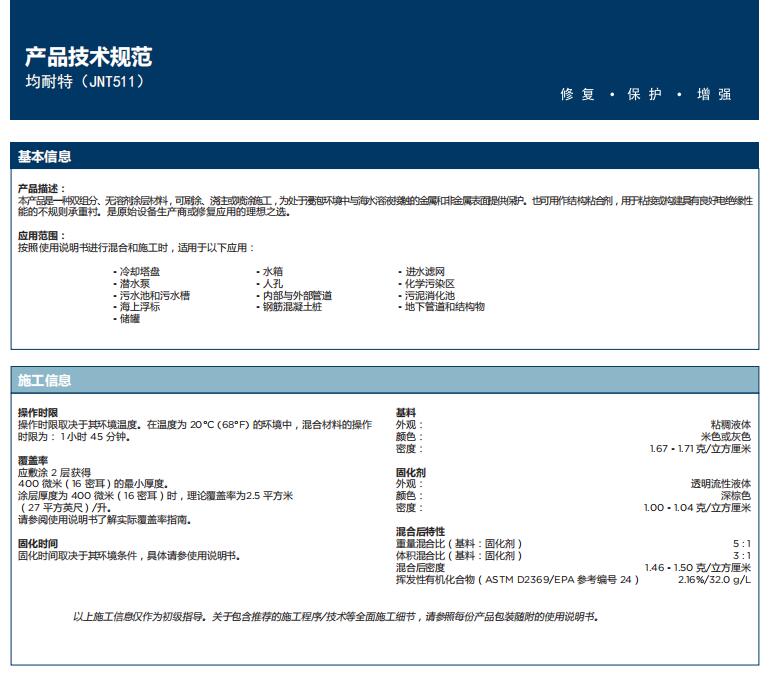771x677 pixels.
Task: Click the value 2.16%/32.0 g/L
Action: tap(714, 579)
